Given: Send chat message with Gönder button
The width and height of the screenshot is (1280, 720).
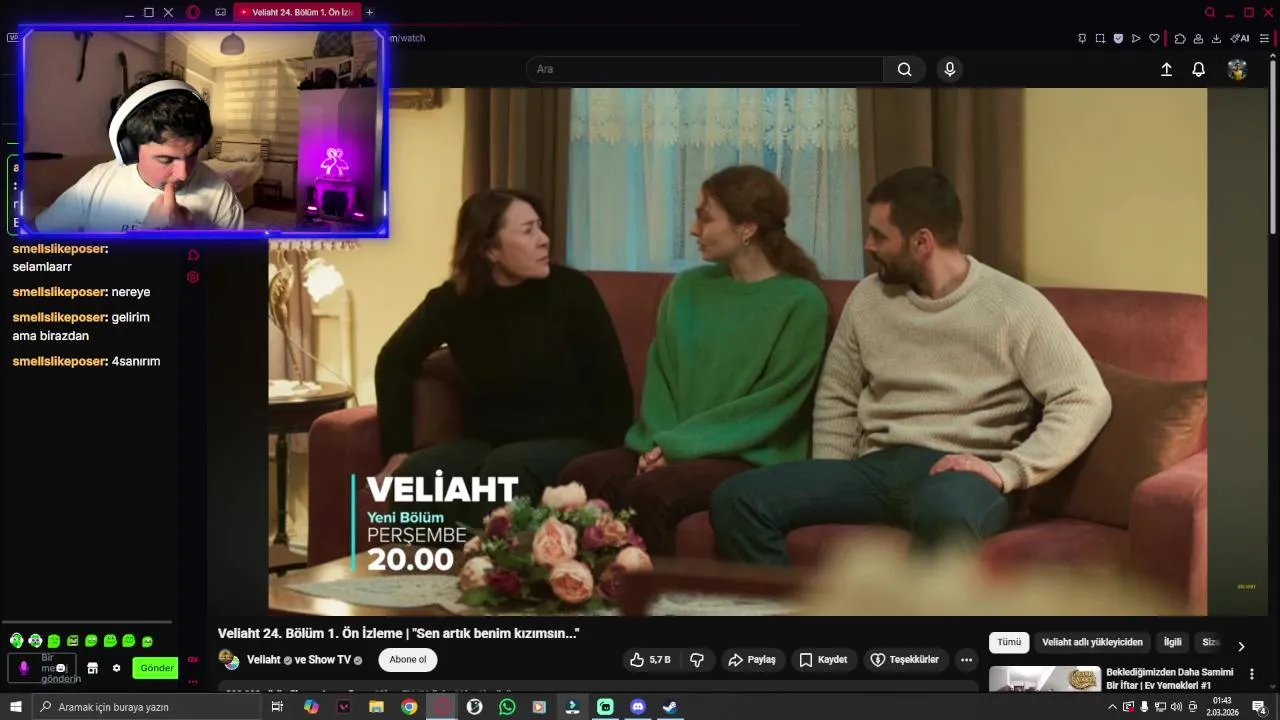Looking at the screenshot, I should tap(156, 668).
